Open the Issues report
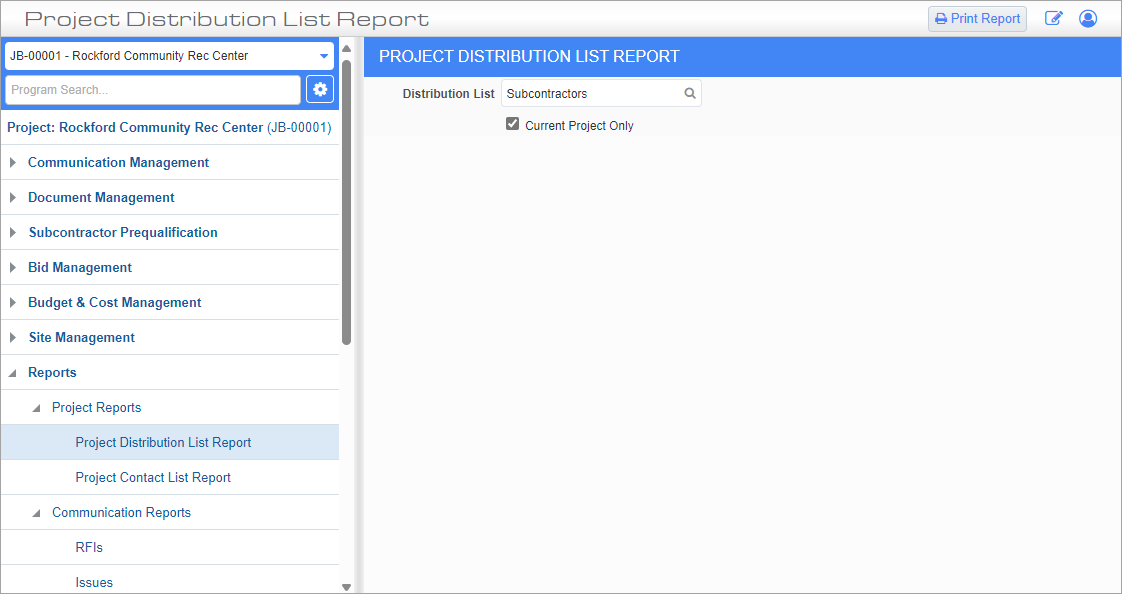This screenshot has width=1122, height=594. tap(93, 581)
